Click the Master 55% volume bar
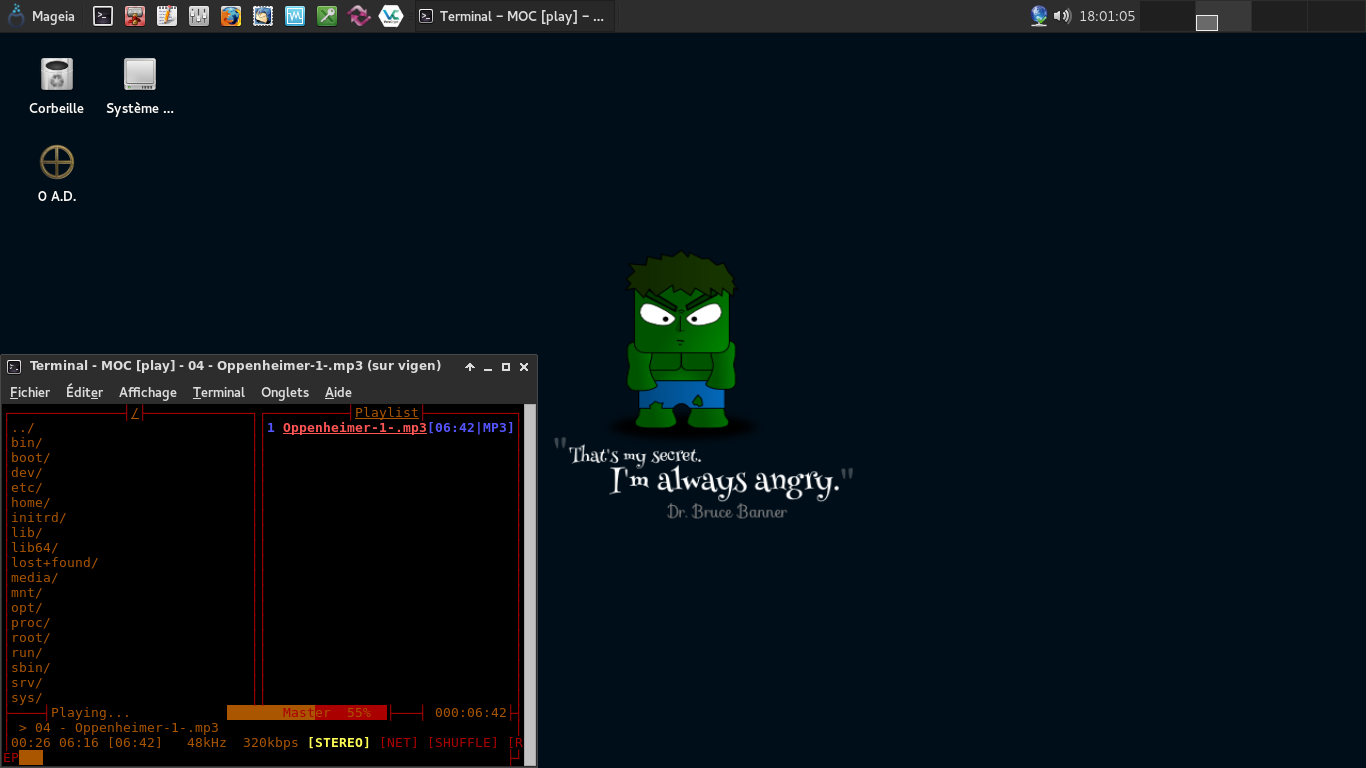This screenshot has height=768, width=1366. pyautogui.click(x=307, y=713)
